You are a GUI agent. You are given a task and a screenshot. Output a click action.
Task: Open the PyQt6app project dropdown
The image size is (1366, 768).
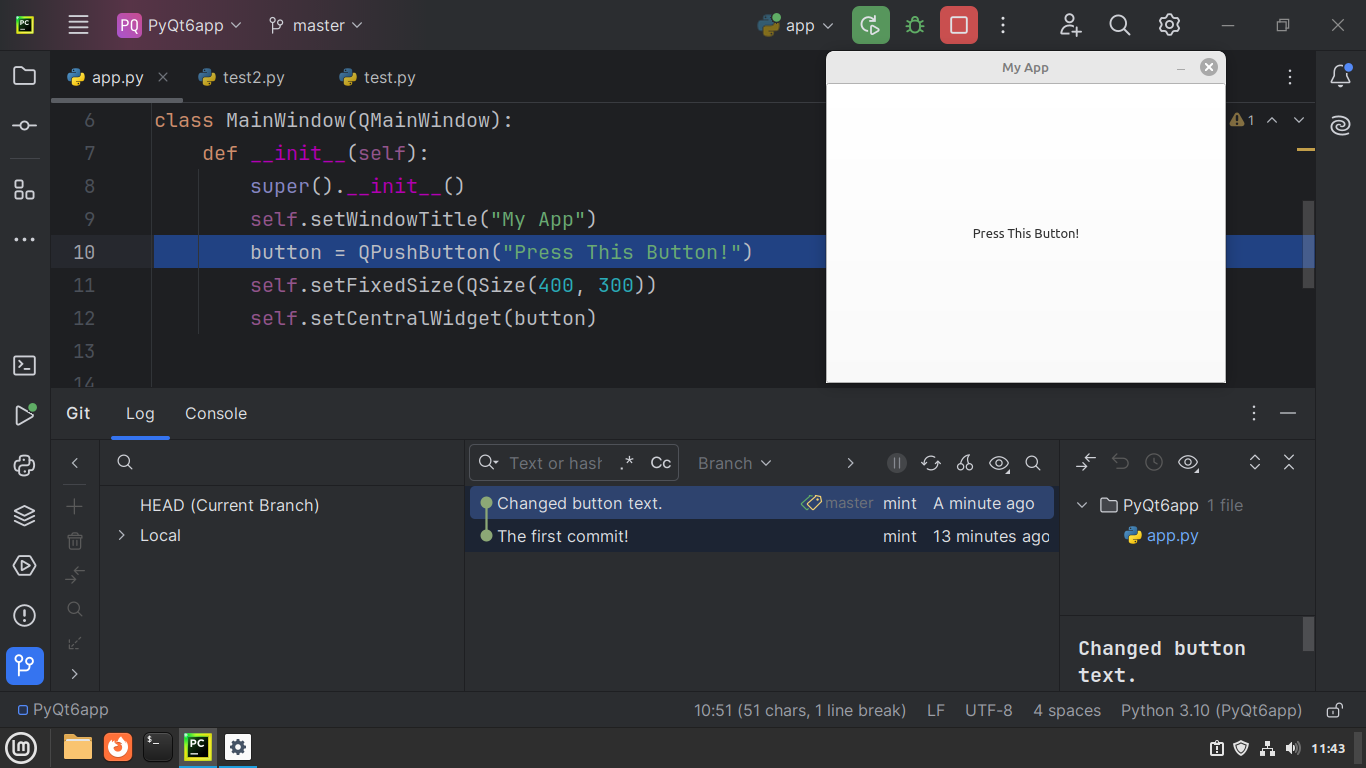(x=180, y=25)
